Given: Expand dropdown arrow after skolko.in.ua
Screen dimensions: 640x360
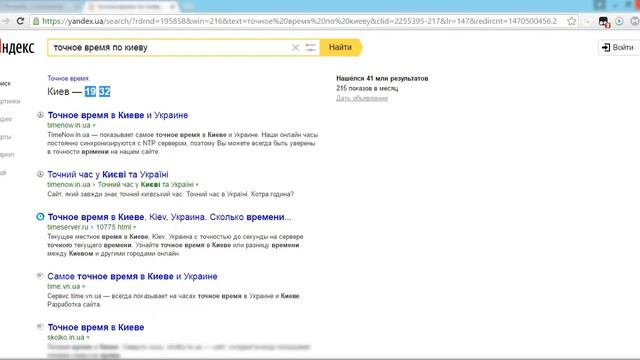Looking at the screenshot, I should pos(88,338).
